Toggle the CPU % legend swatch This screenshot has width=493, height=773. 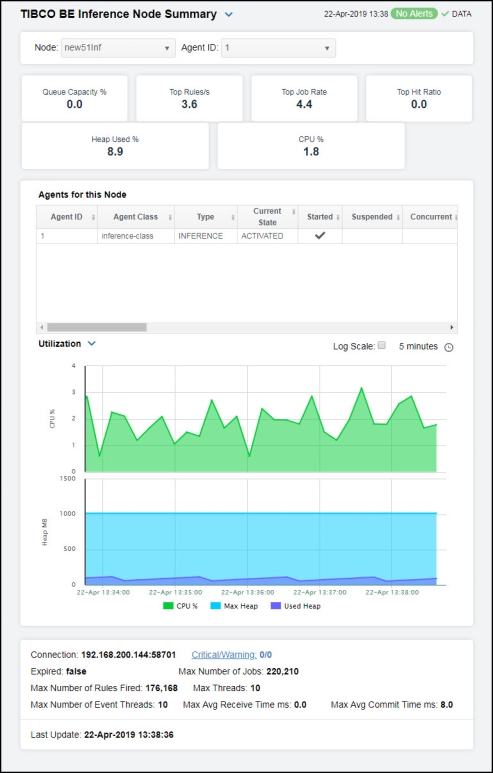(x=169, y=606)
